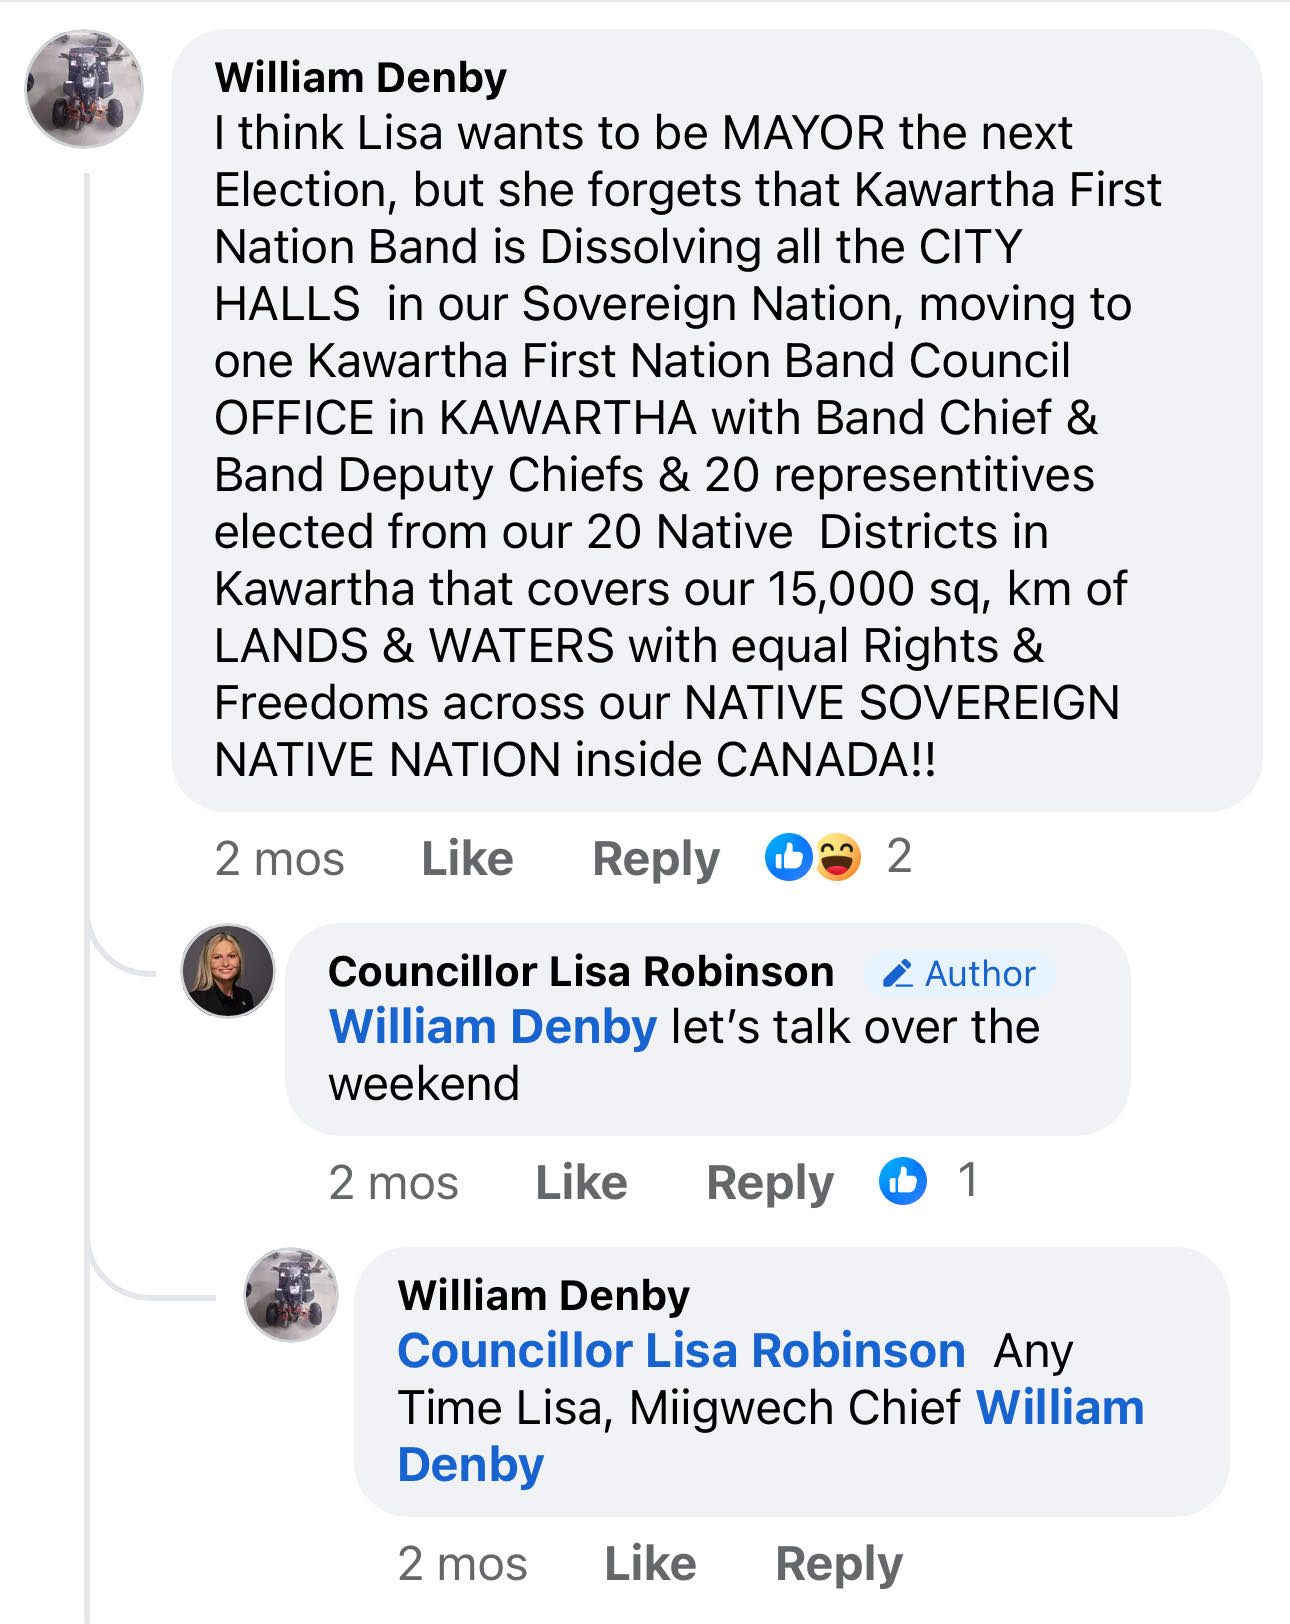Image resolution: width=1290 pixels, height=1624 pixels.
Task: Reply to Councillor Lisa Robinson's comment
Action: click(x=770, y=1183)
